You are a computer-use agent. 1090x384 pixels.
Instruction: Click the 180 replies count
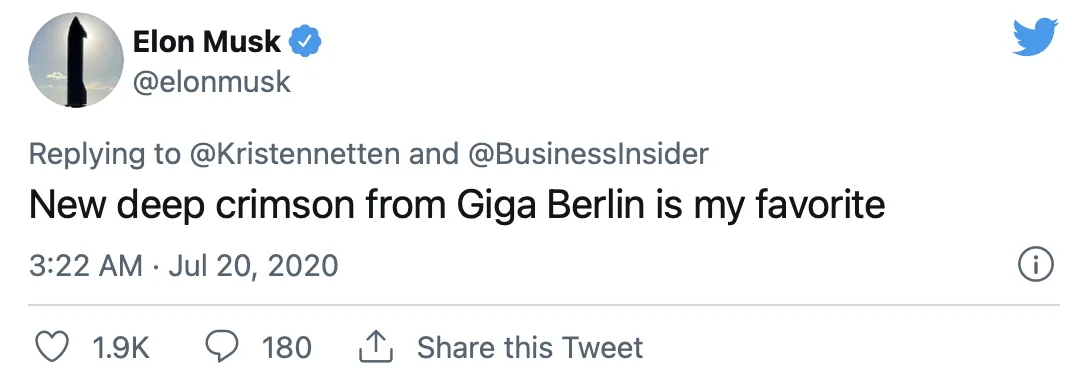[x=286, y=347]
